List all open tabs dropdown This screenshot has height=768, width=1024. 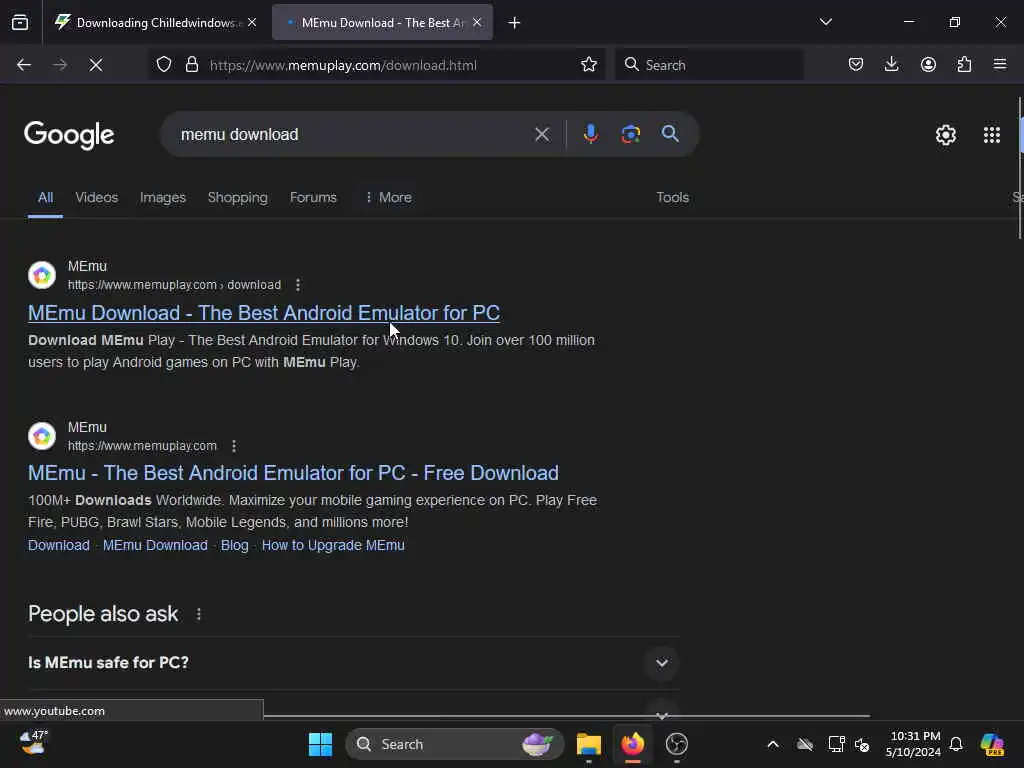[x=825, y=22]
